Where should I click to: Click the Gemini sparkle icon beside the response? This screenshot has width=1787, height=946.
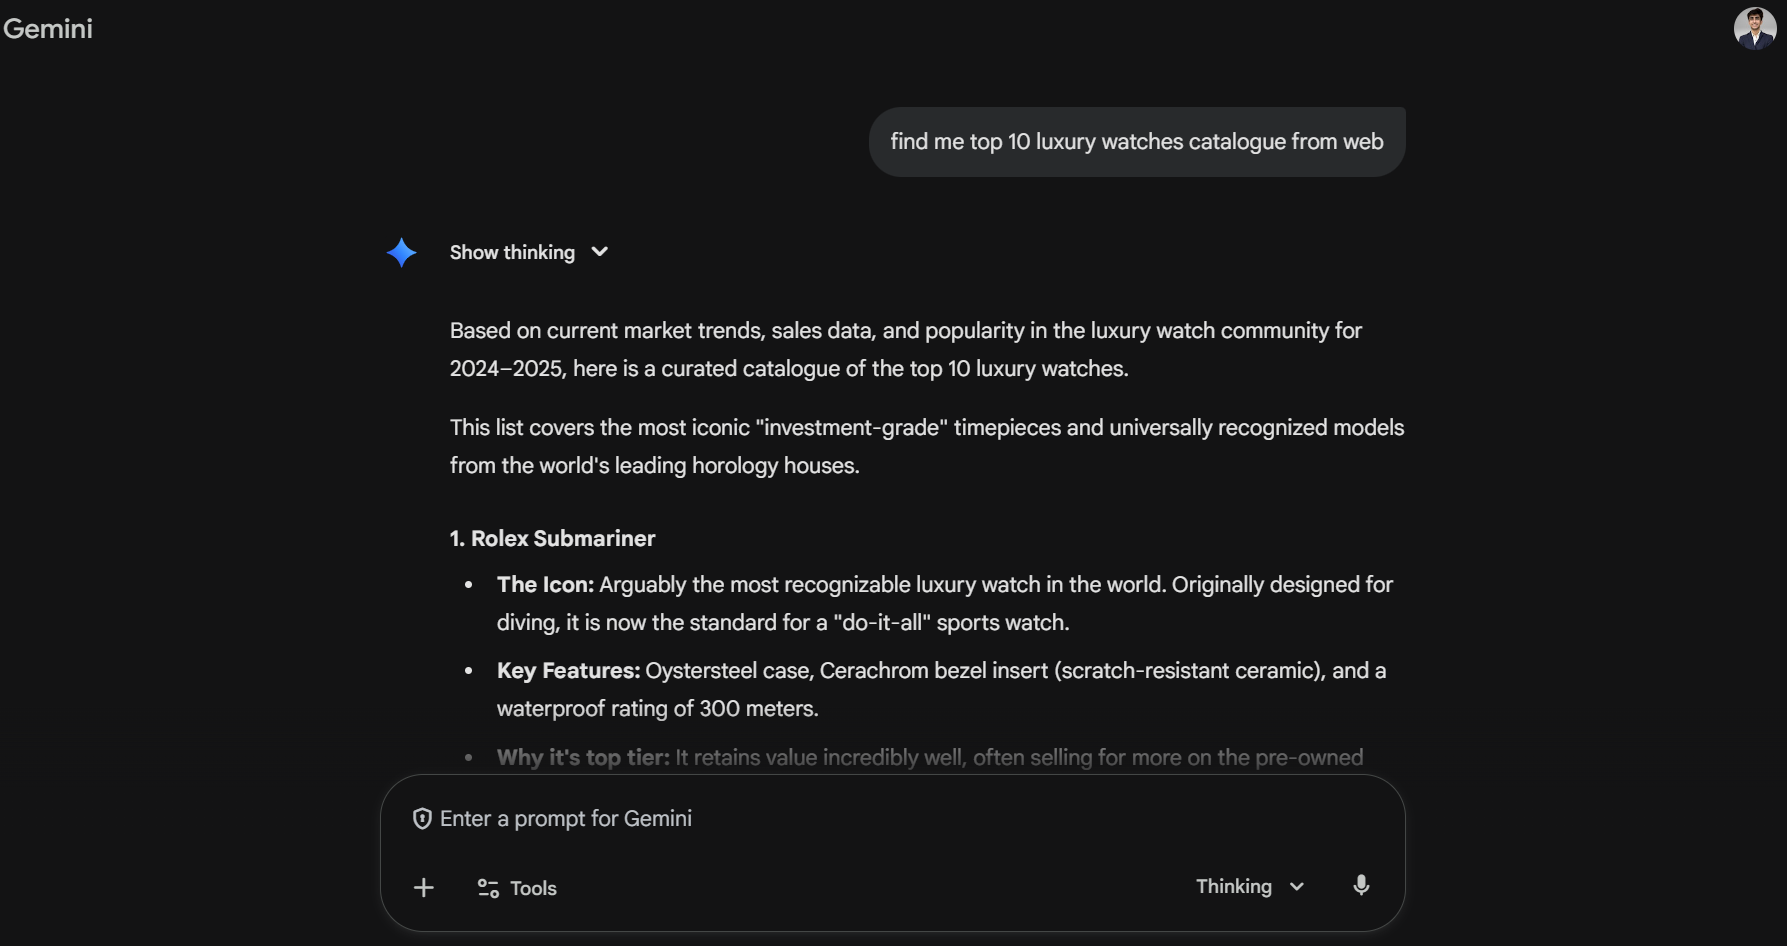tap(402, 252)
